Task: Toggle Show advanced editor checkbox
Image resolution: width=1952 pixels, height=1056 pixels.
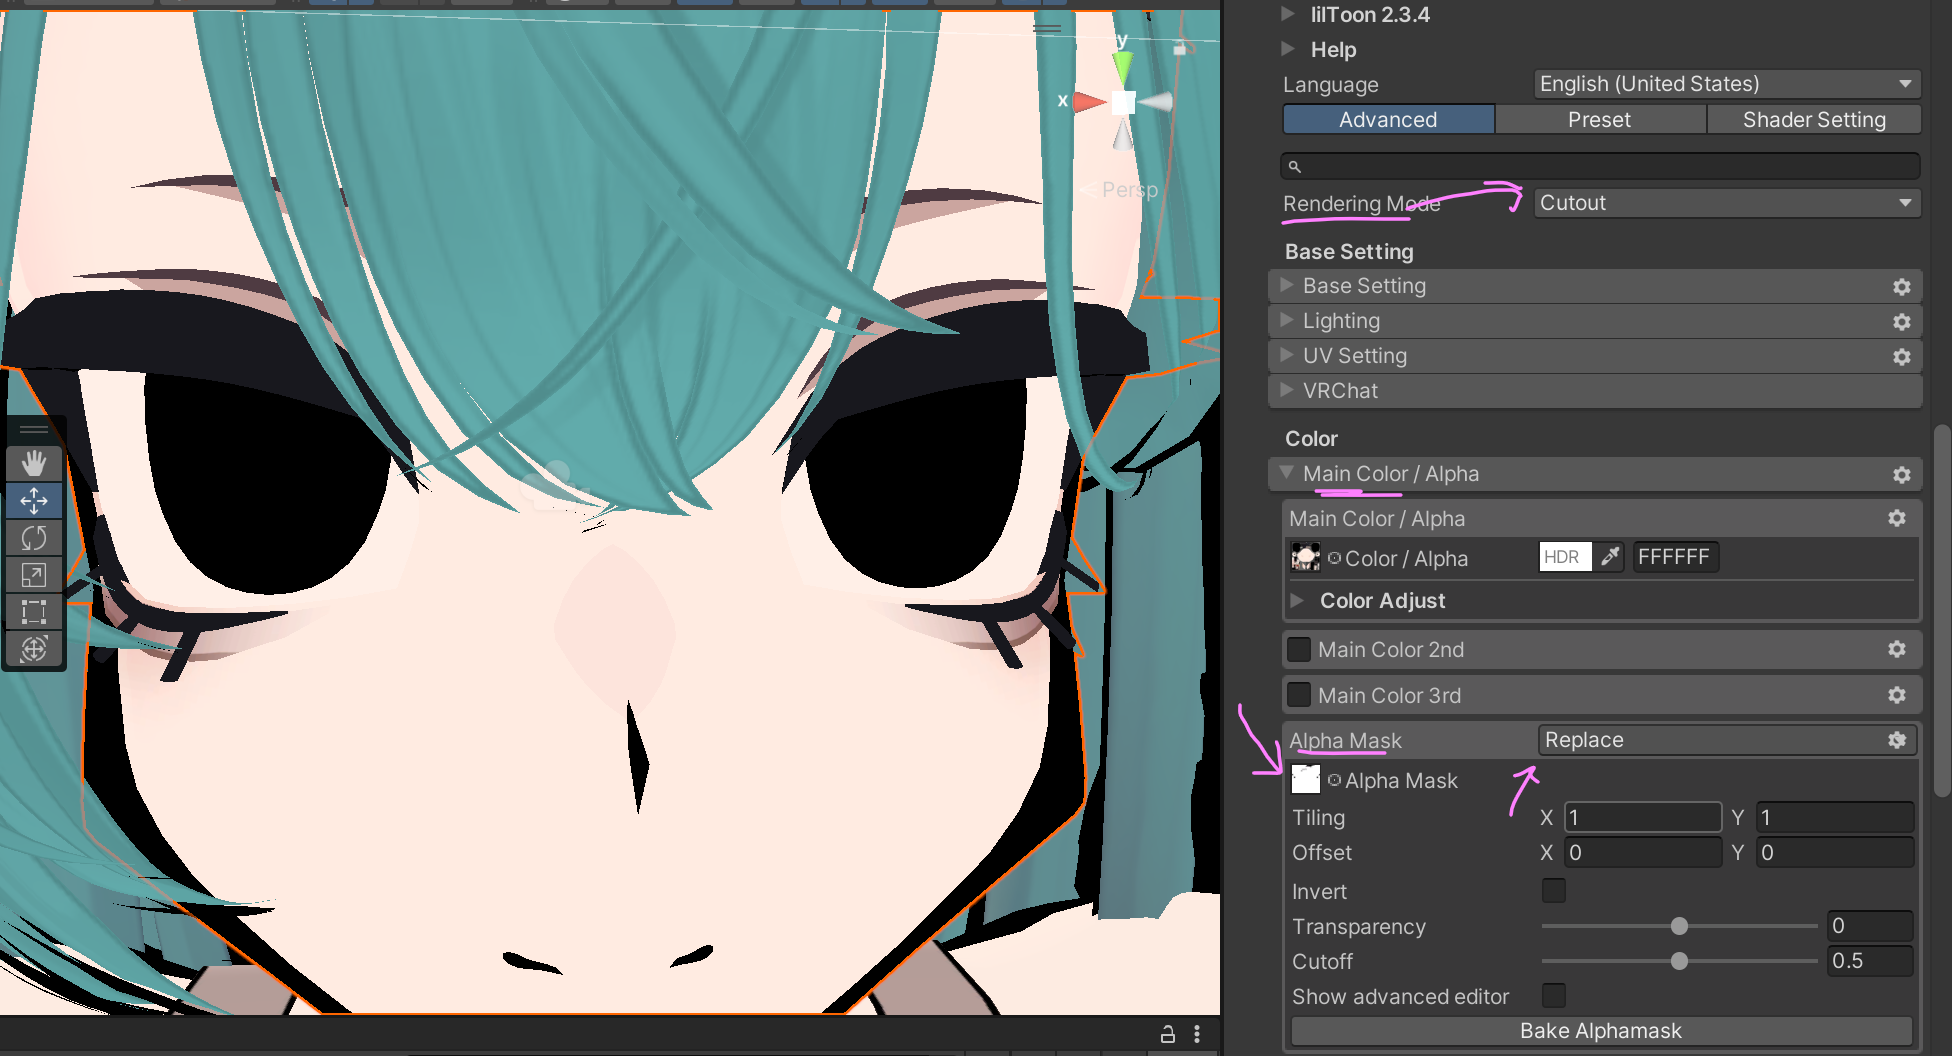Action: (x=1553, y=996)
